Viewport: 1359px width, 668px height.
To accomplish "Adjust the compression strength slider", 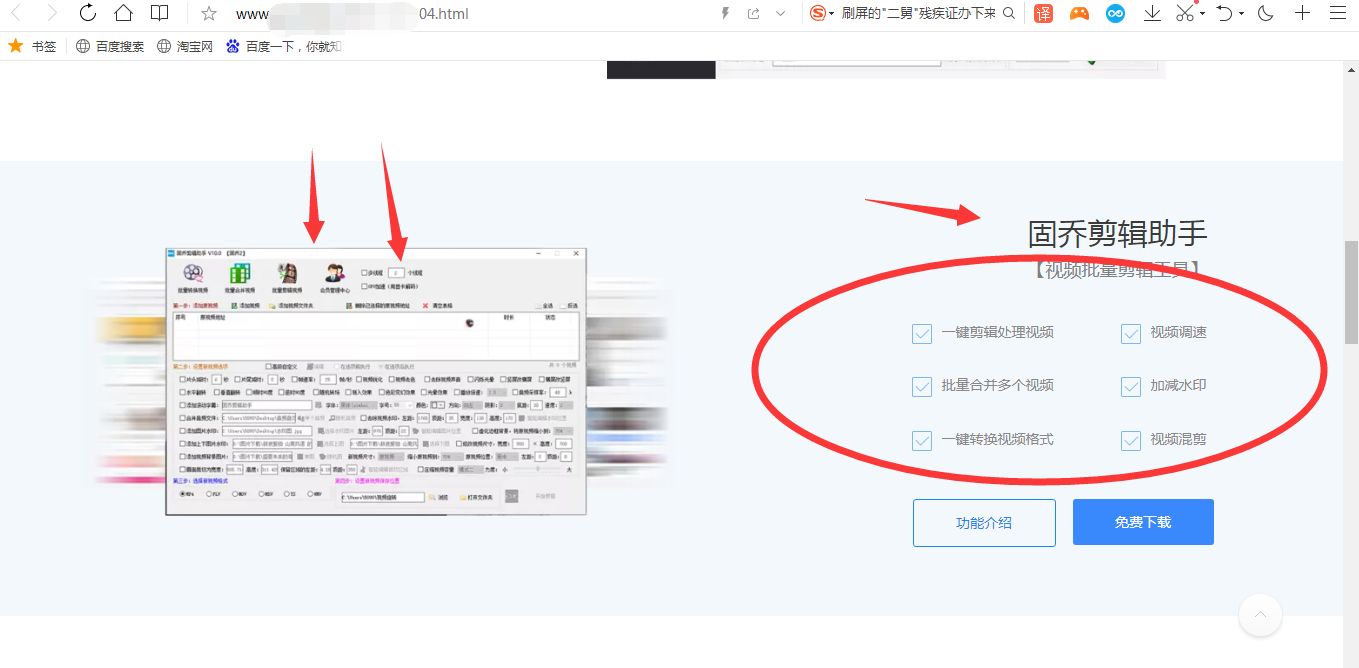I will (x=536, y=468).
